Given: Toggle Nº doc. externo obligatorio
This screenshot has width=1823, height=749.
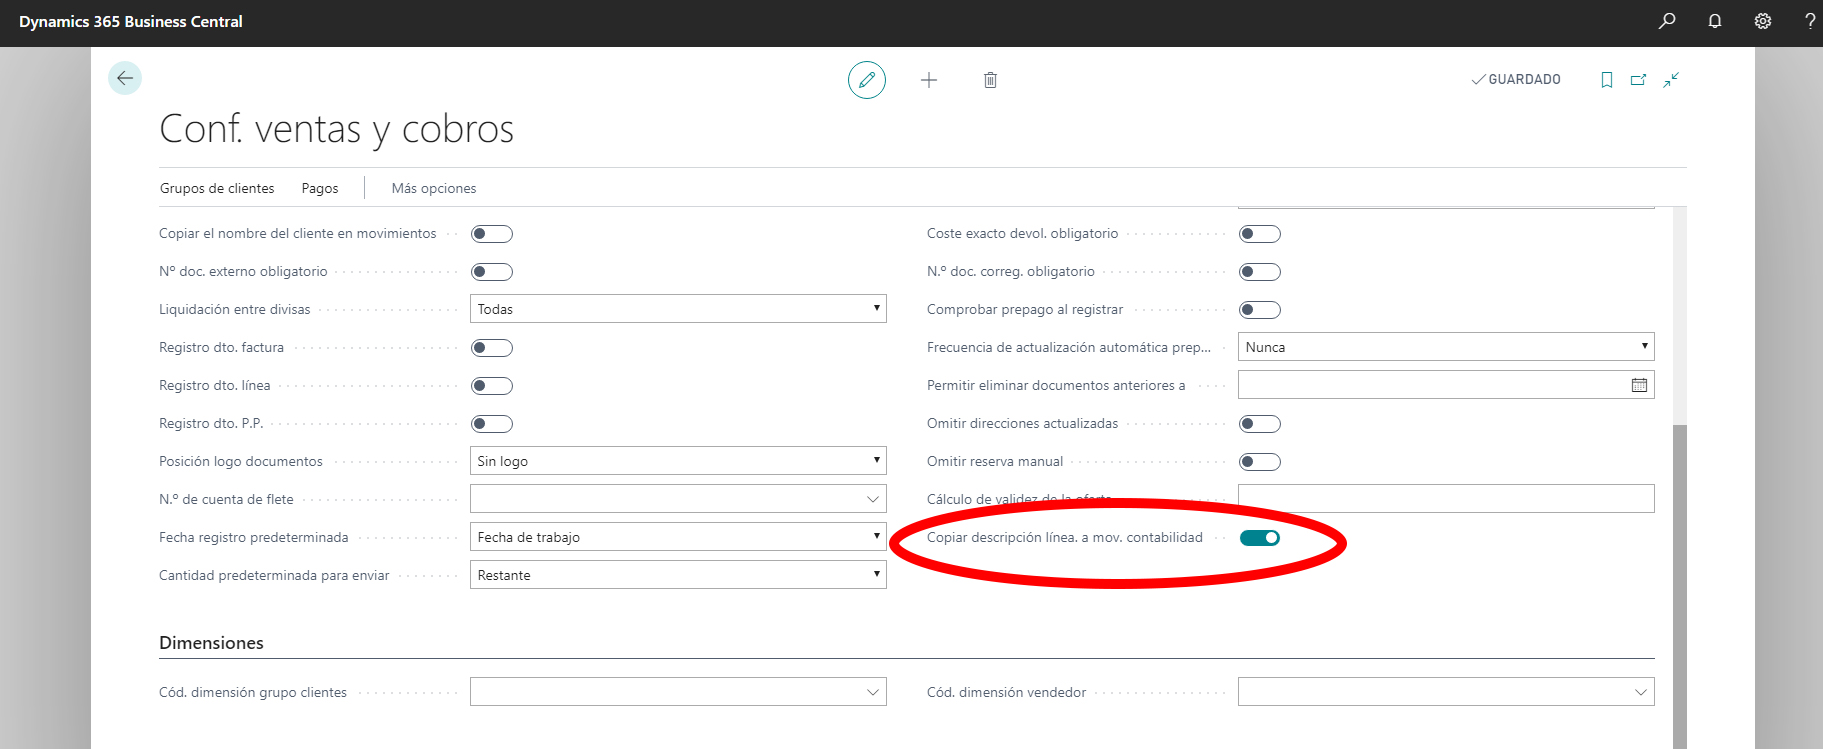Looking at the screenshot, I should (492, 272).
